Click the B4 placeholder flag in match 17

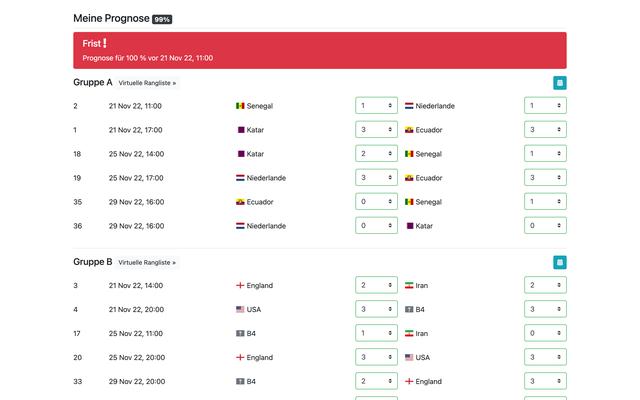coord(240,334)
